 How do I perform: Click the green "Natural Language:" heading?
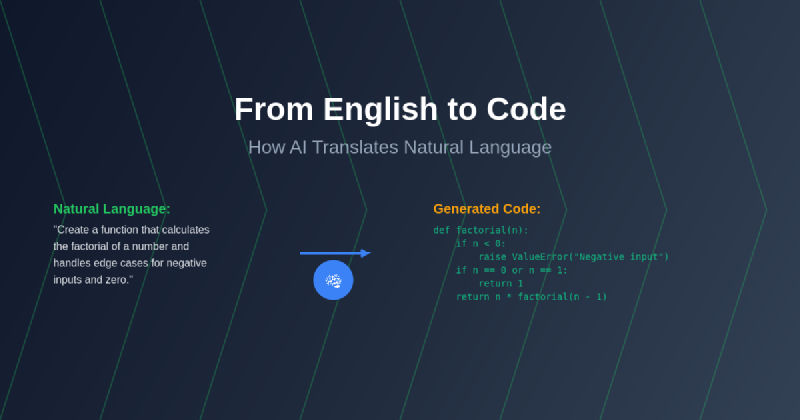coord(112,209)
